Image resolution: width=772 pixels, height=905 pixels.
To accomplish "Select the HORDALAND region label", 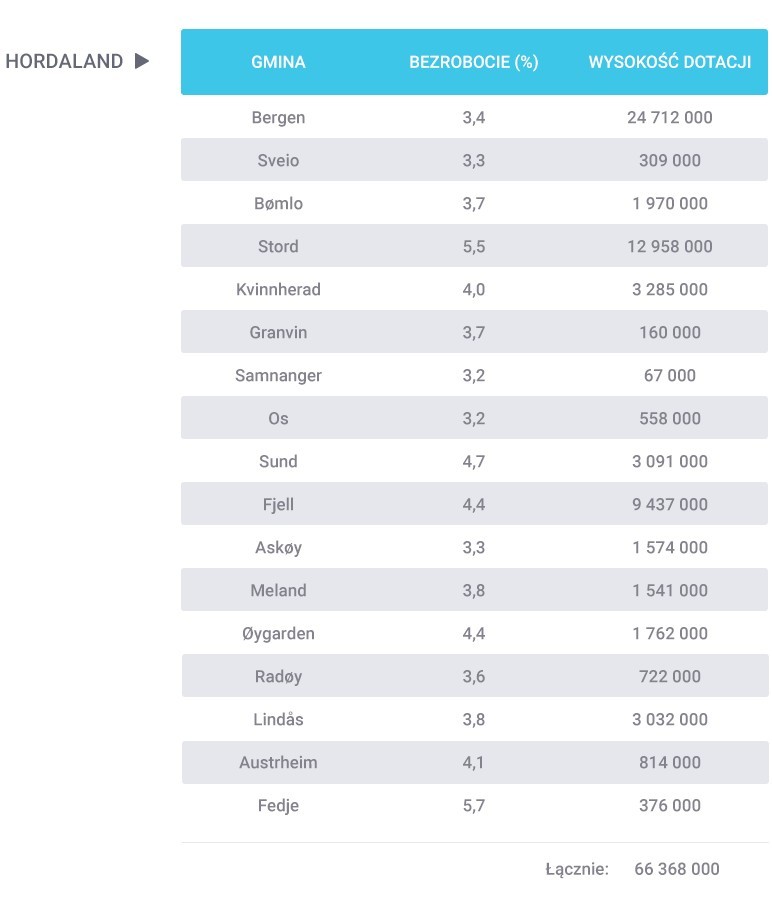I will [64, 61].
